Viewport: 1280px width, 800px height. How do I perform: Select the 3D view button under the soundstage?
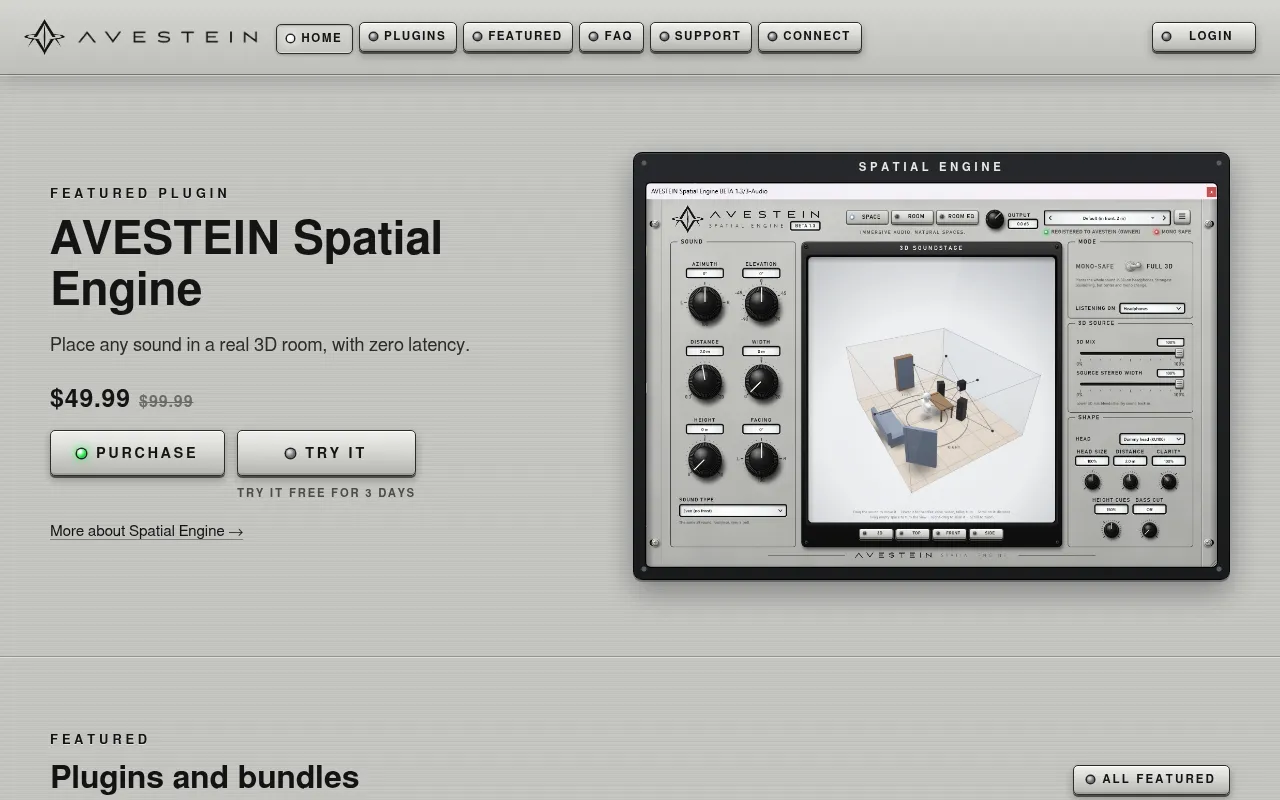[x=876, y=534]
